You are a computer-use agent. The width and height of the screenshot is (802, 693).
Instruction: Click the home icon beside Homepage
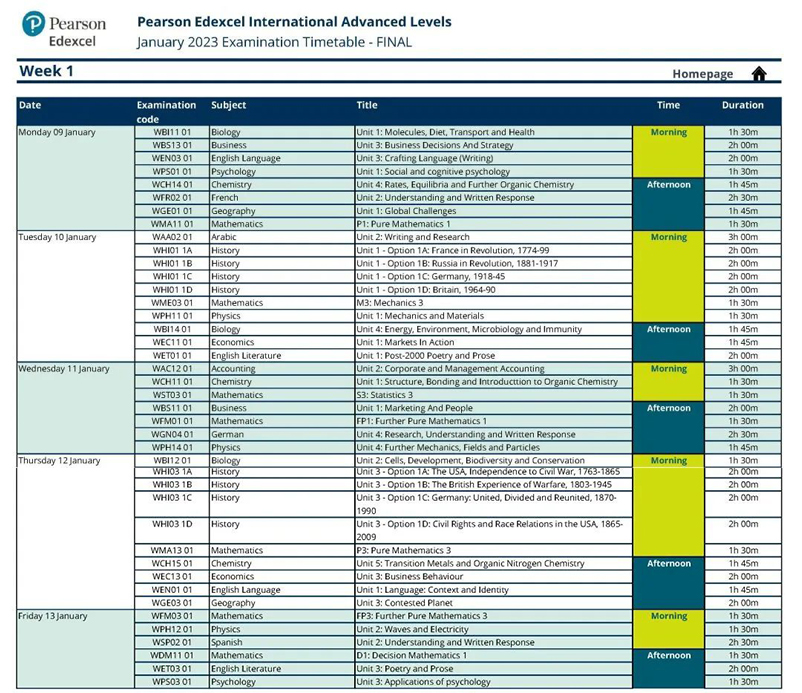[759, 74]
